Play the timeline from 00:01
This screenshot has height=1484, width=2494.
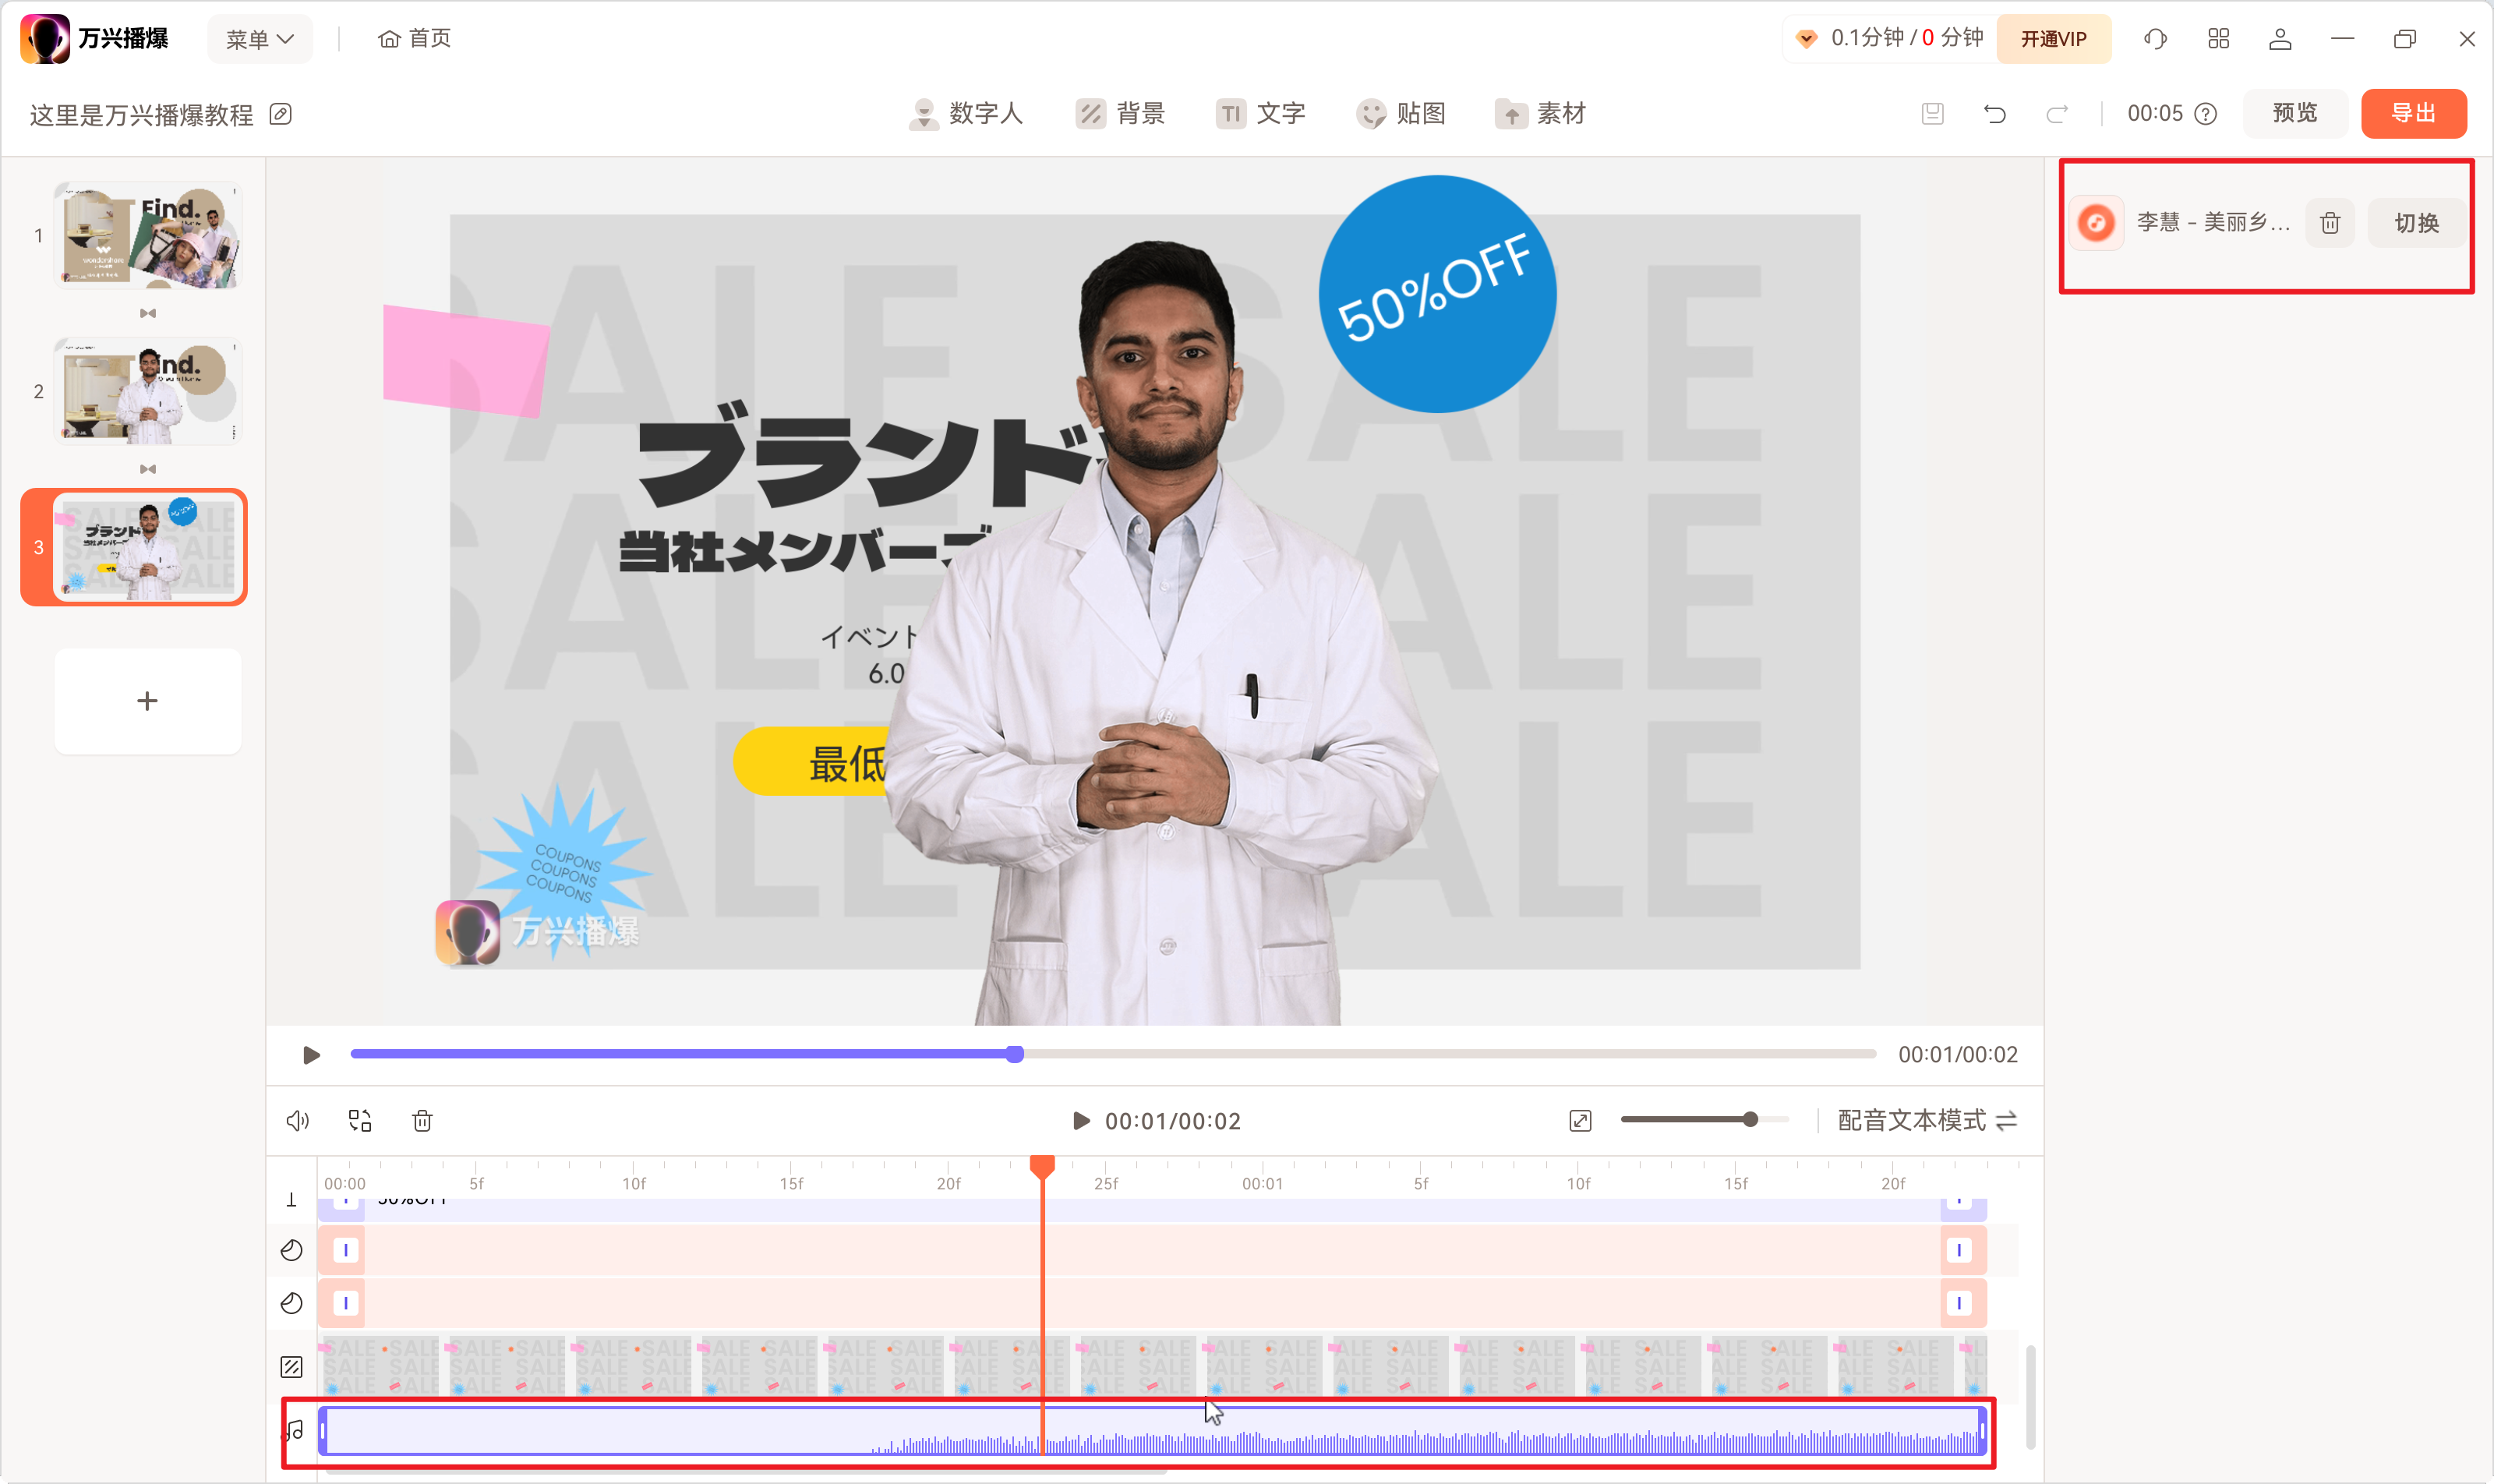(x=1081, y=1121)
